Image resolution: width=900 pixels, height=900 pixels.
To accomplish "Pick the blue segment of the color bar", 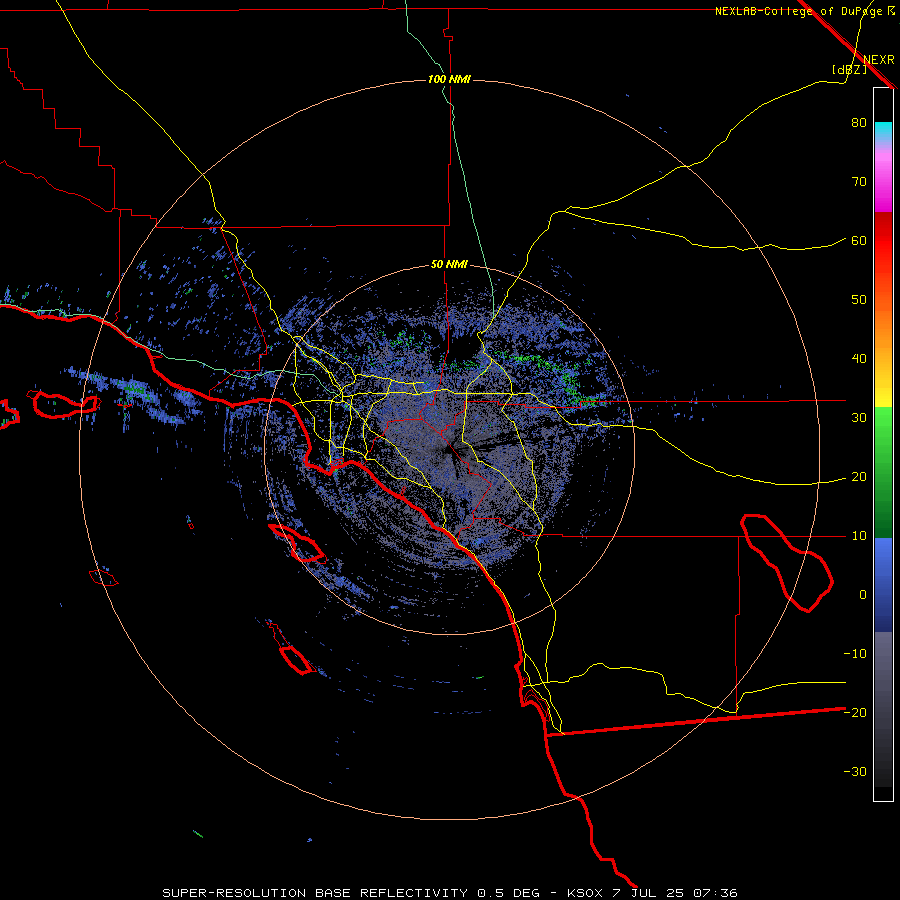I will click(883, 584).
